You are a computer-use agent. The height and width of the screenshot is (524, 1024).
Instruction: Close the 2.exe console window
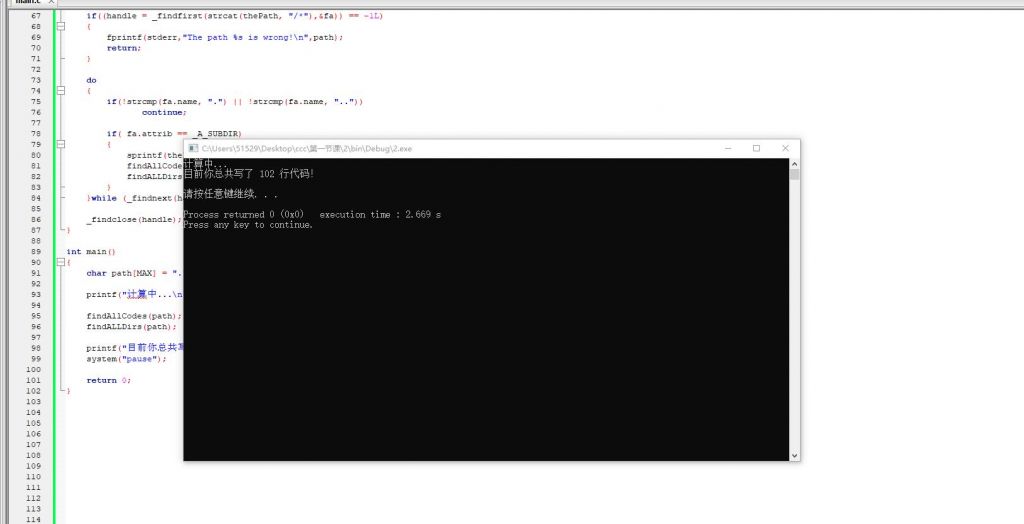pos(785,148)
